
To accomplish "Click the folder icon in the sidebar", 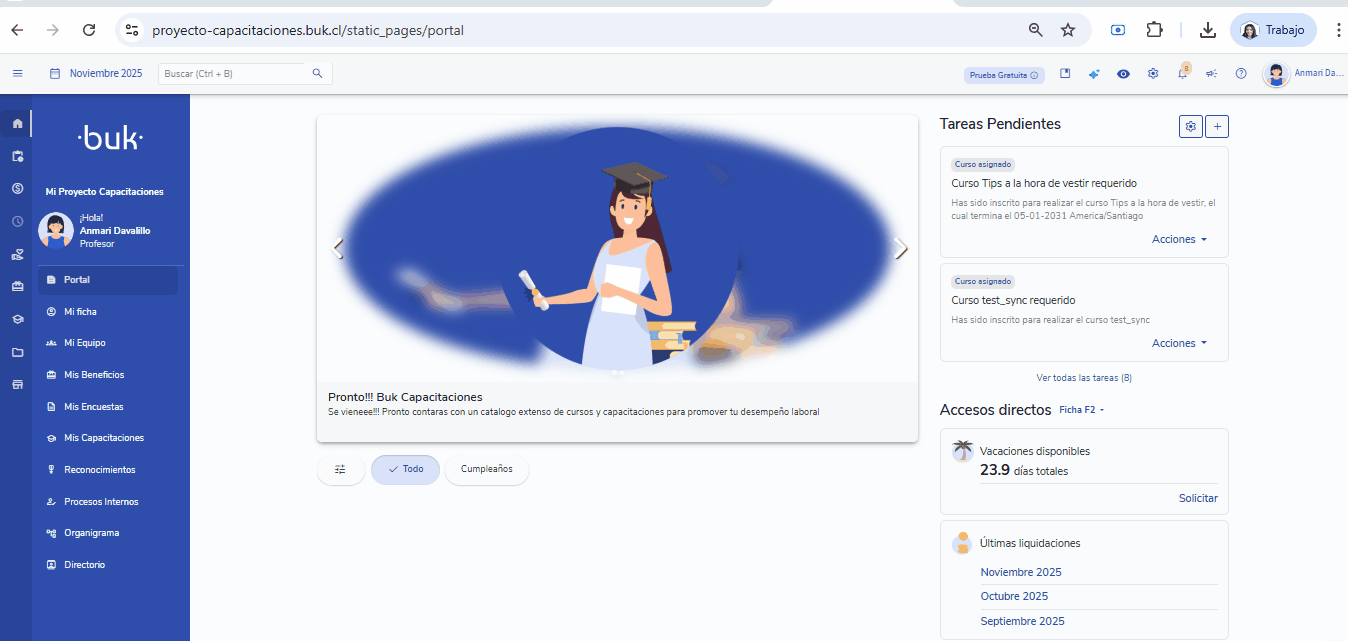I will point(17,352).
